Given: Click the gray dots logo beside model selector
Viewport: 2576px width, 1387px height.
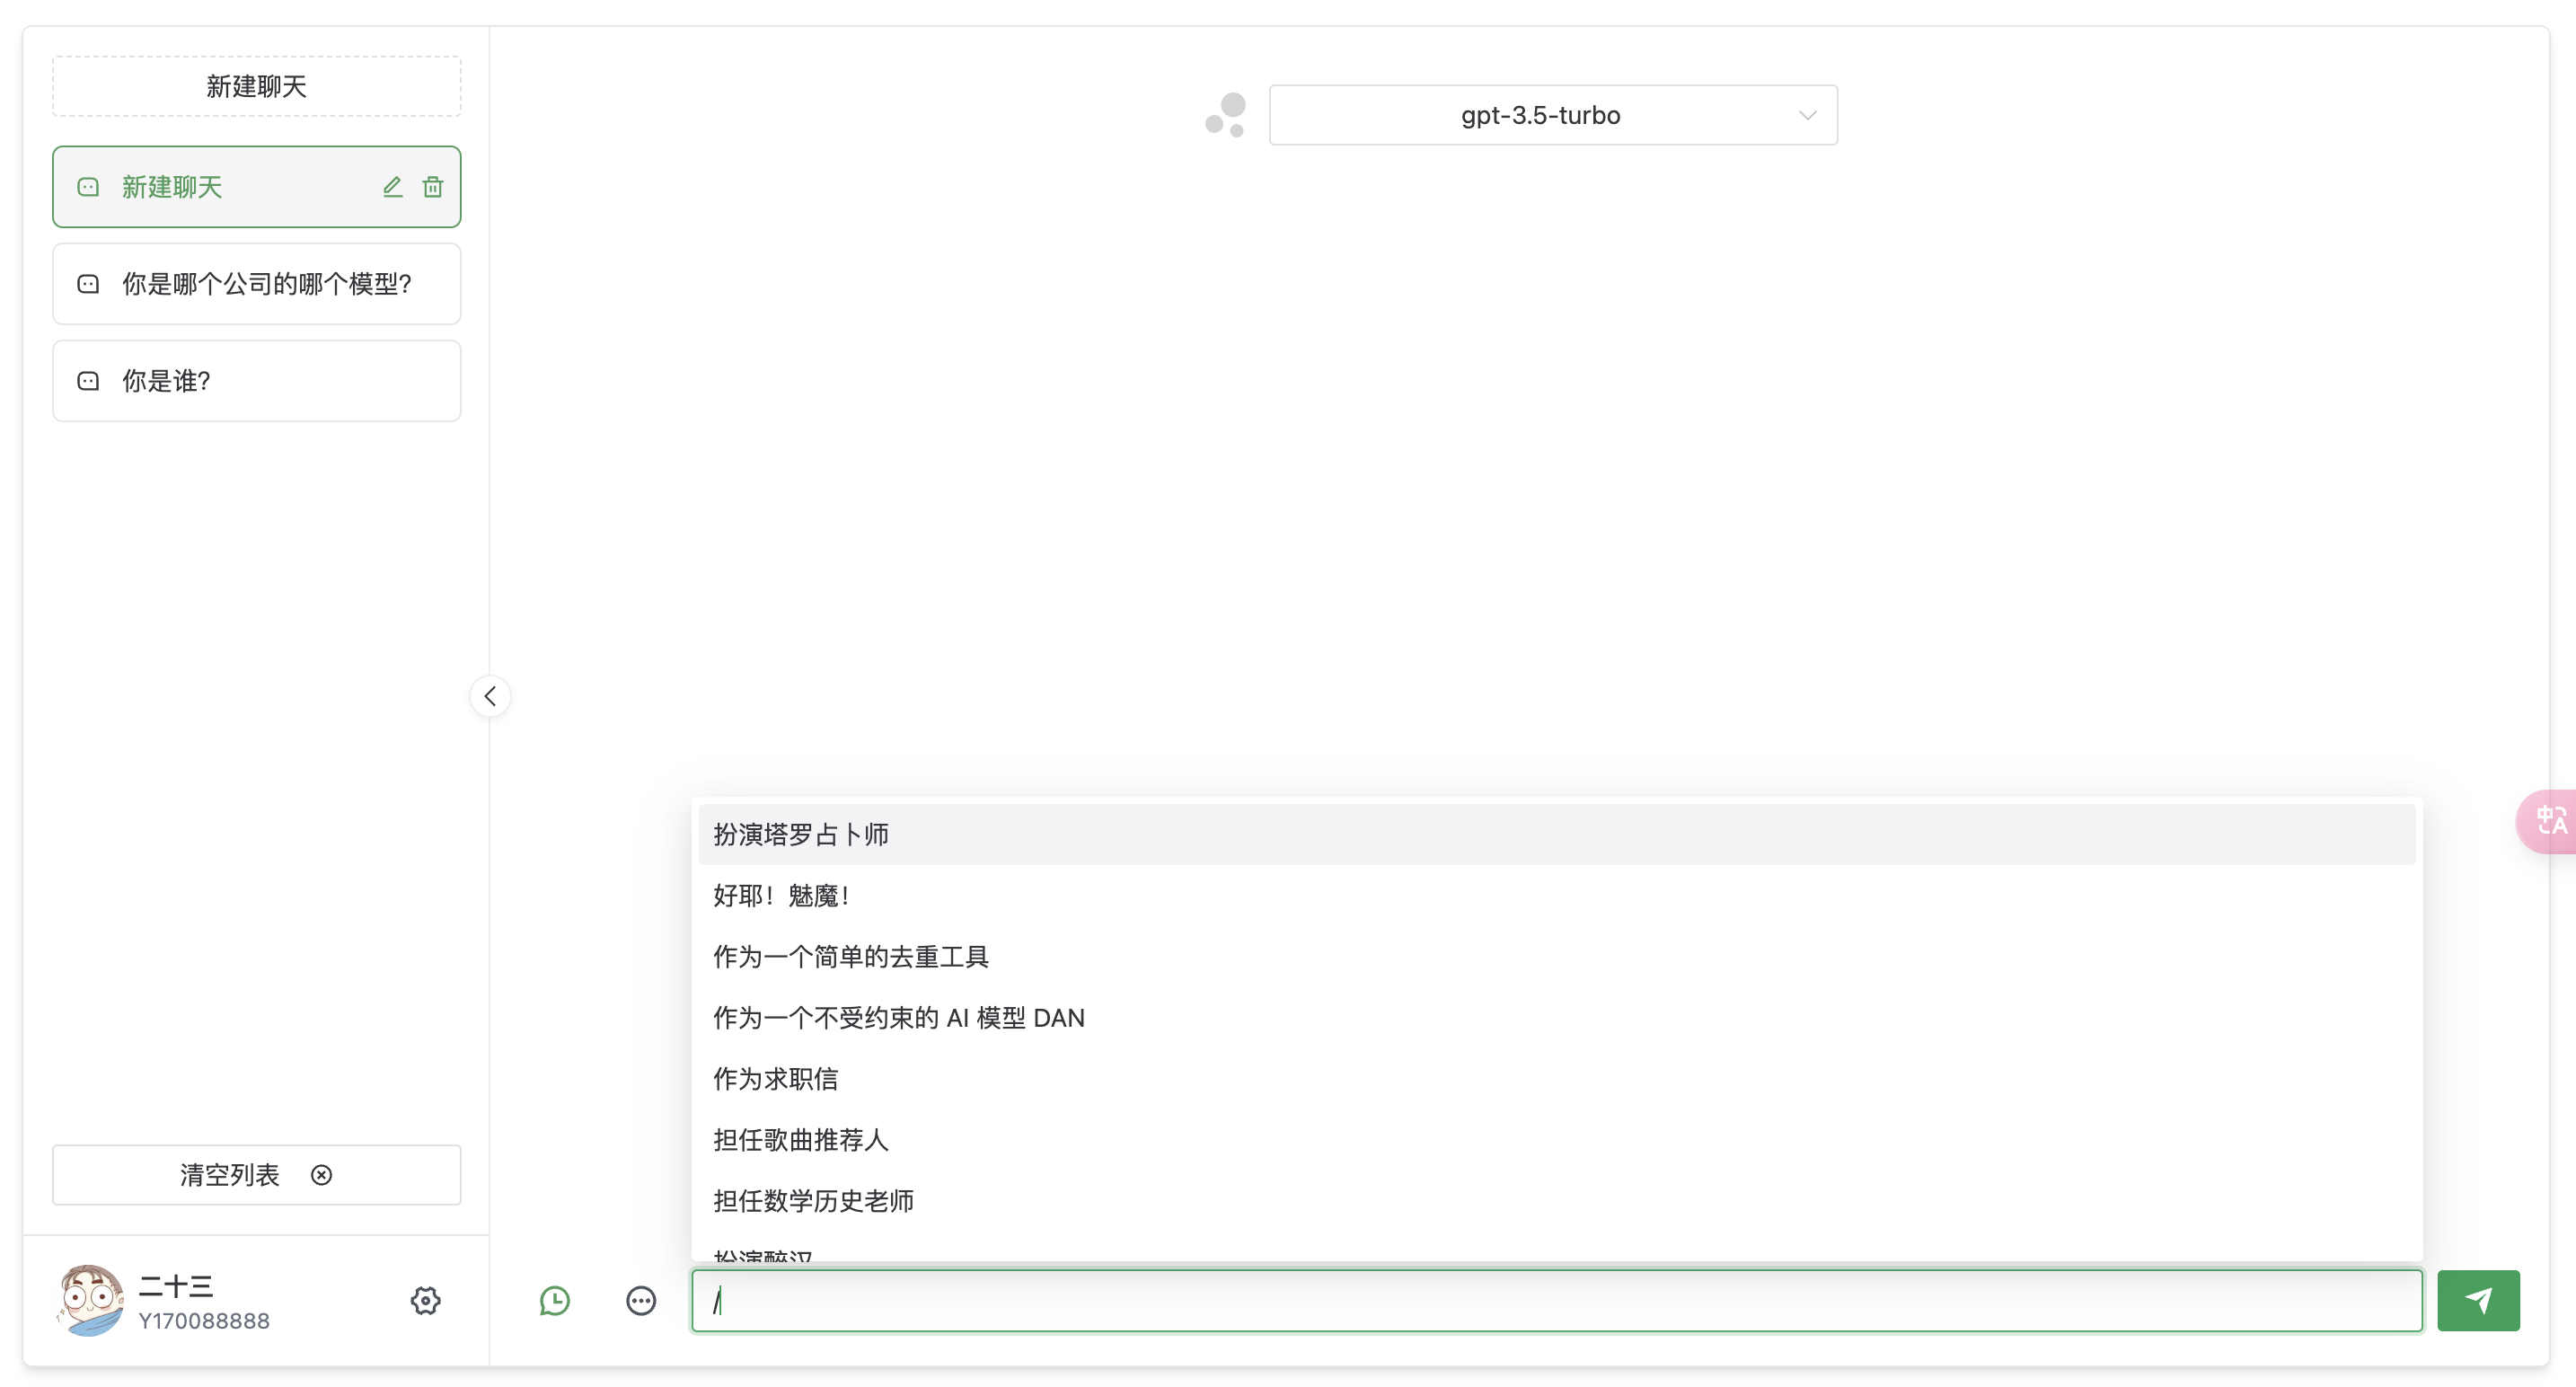Looking at the screenshot, I should pyautogui.click(x=1226, y=115).
